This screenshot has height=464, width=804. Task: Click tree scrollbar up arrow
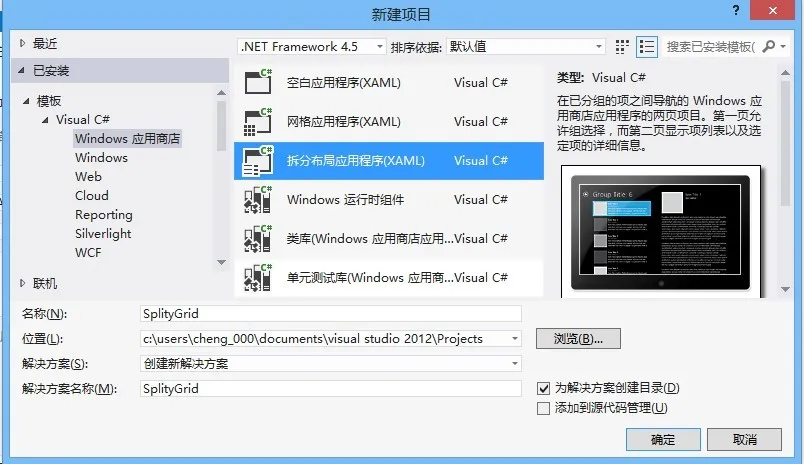coord(222,93)
